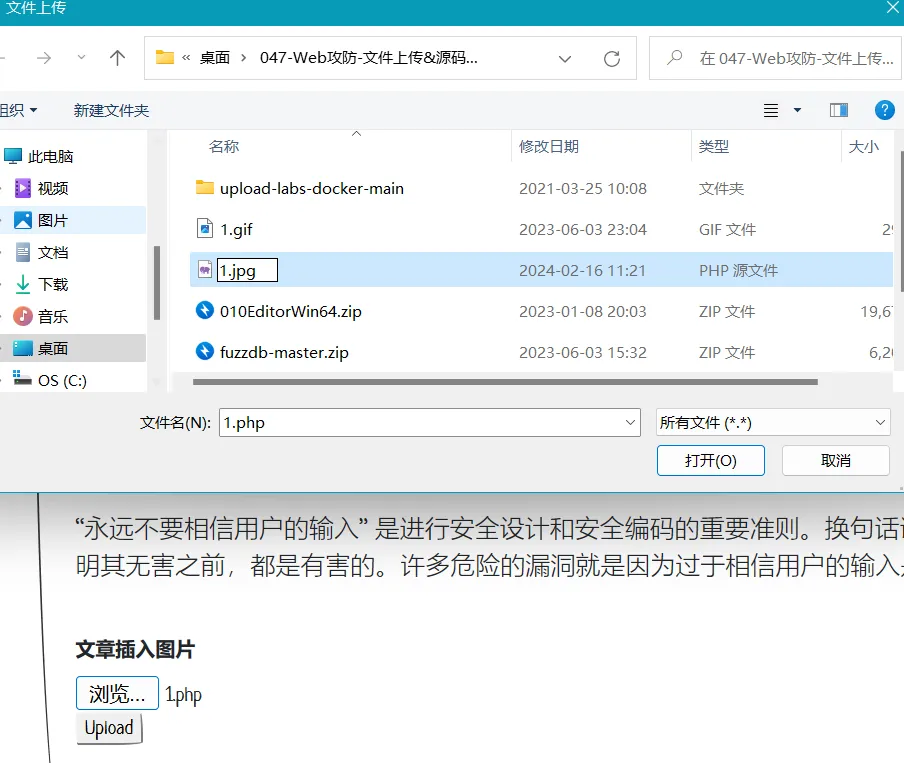Open the file type filter dropdown
The image size is (904, 763).
coord(773,423)
